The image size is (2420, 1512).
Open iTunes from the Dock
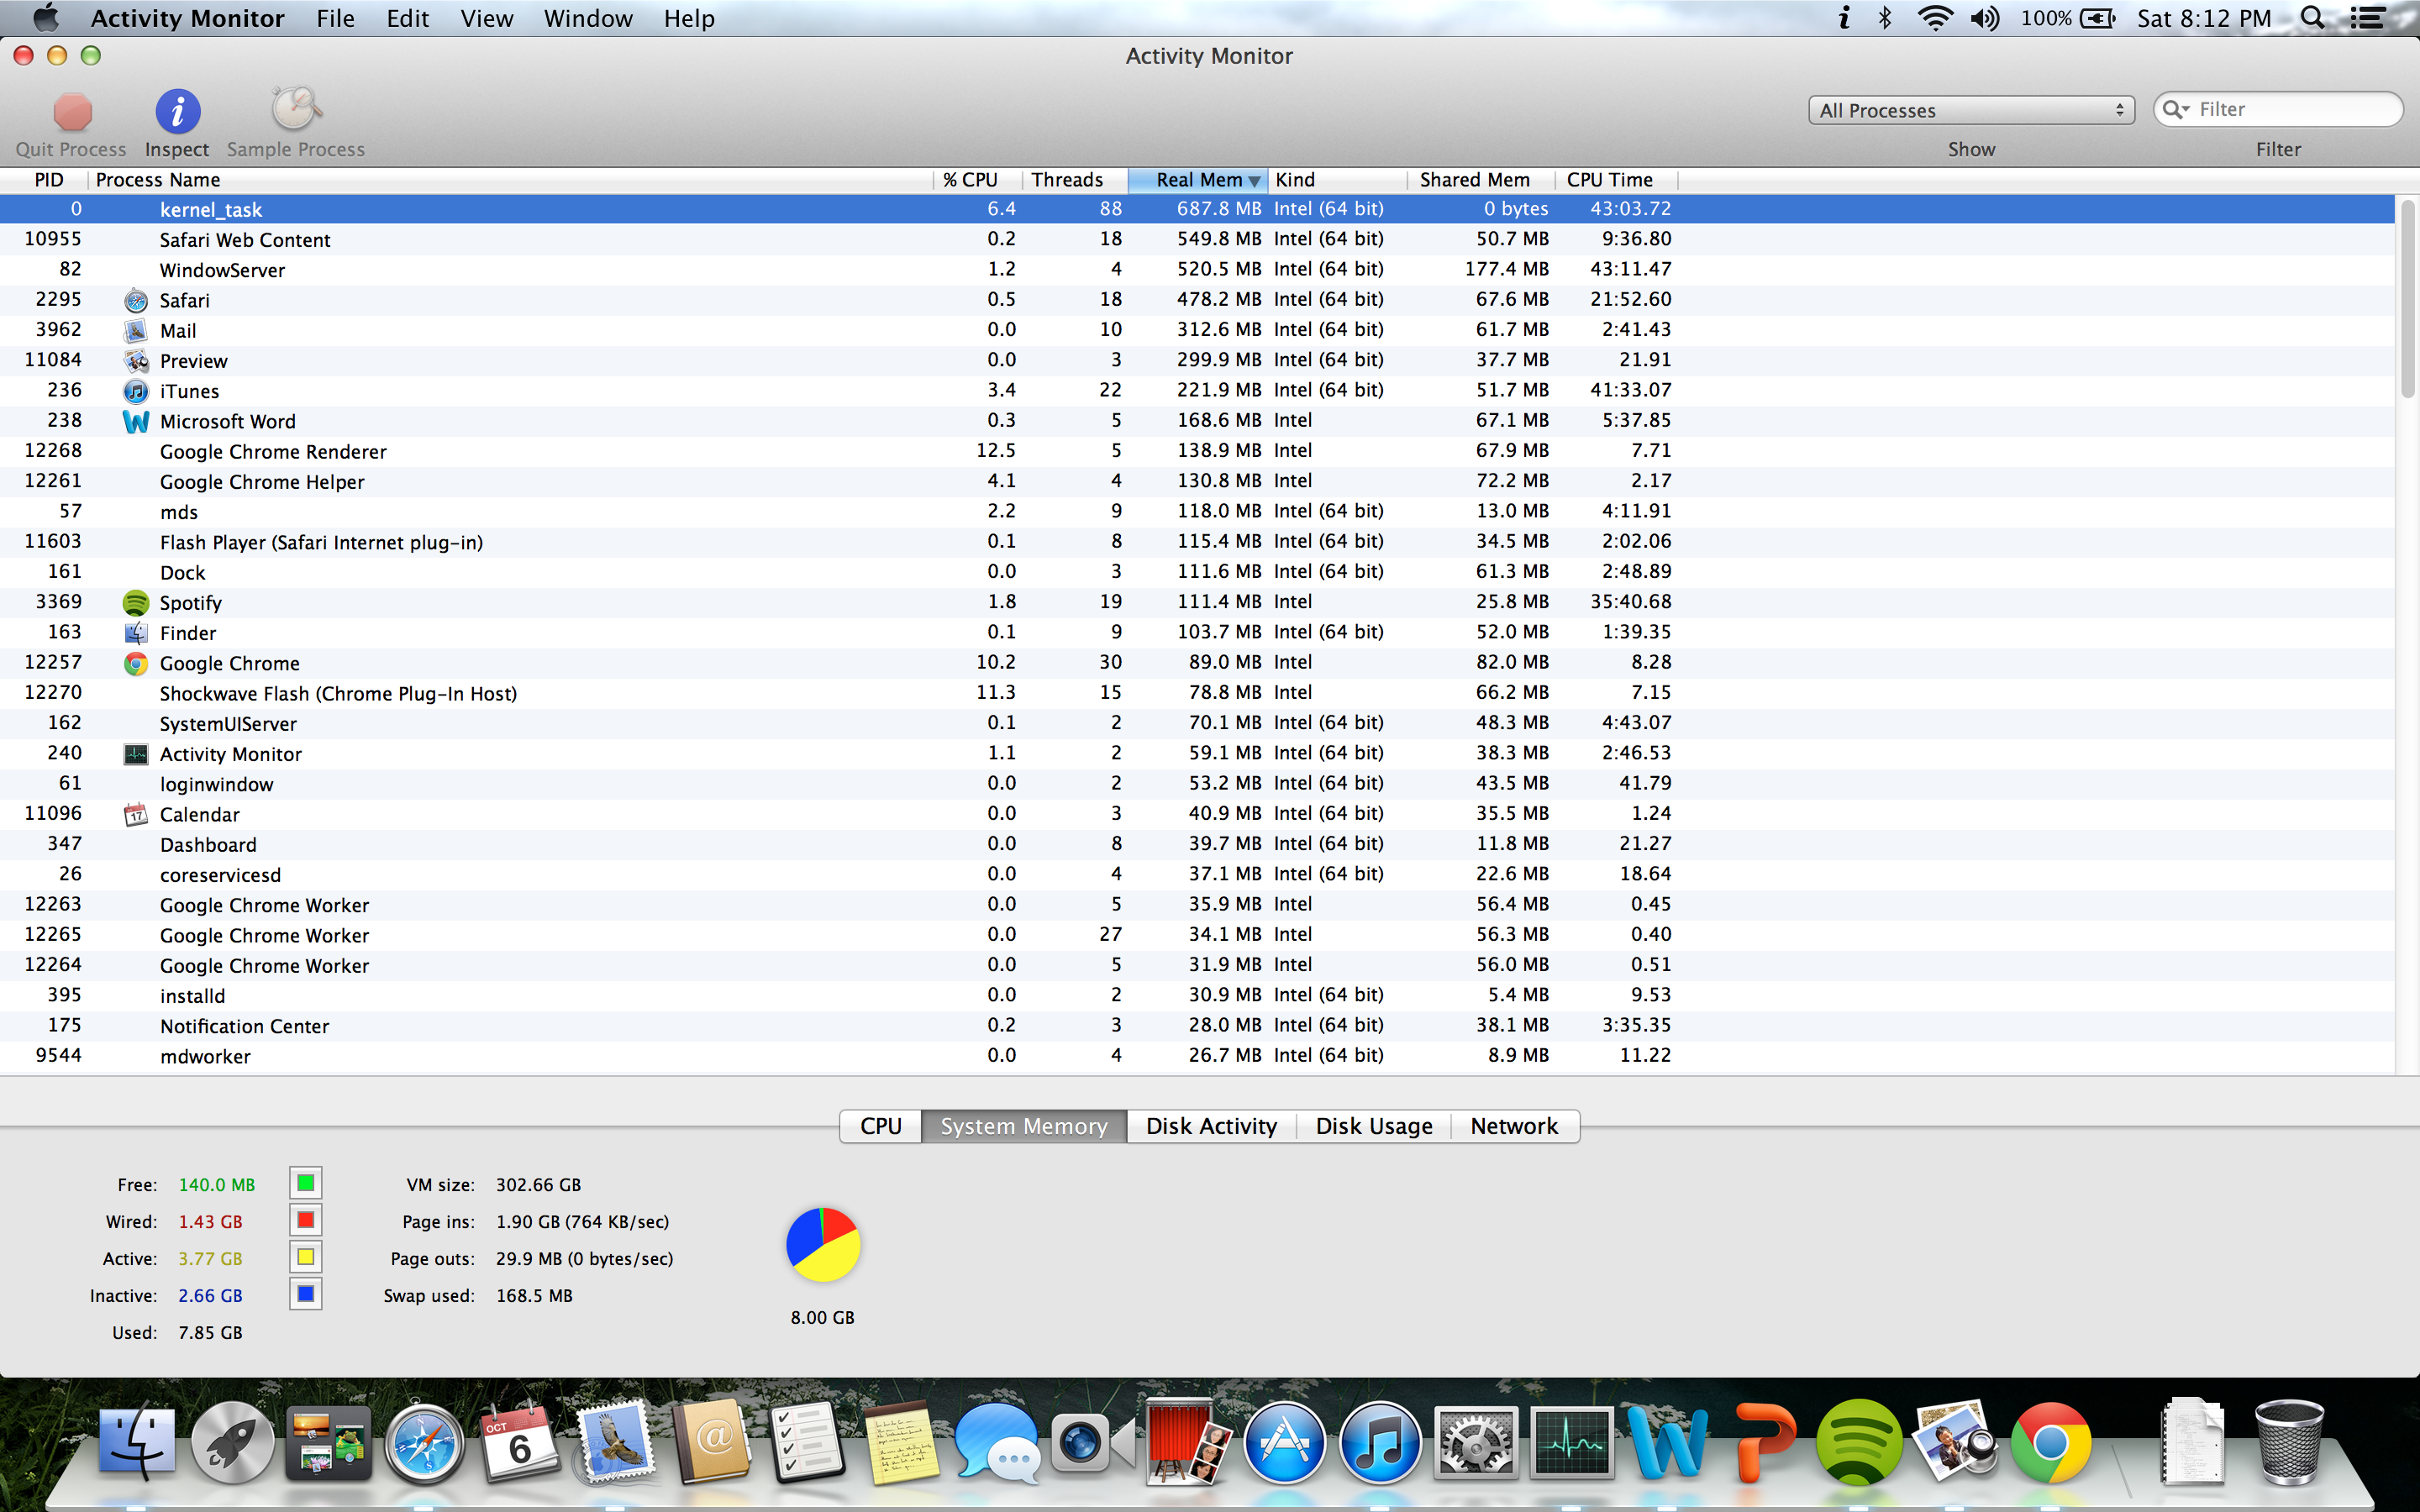coord(1380,1442)
